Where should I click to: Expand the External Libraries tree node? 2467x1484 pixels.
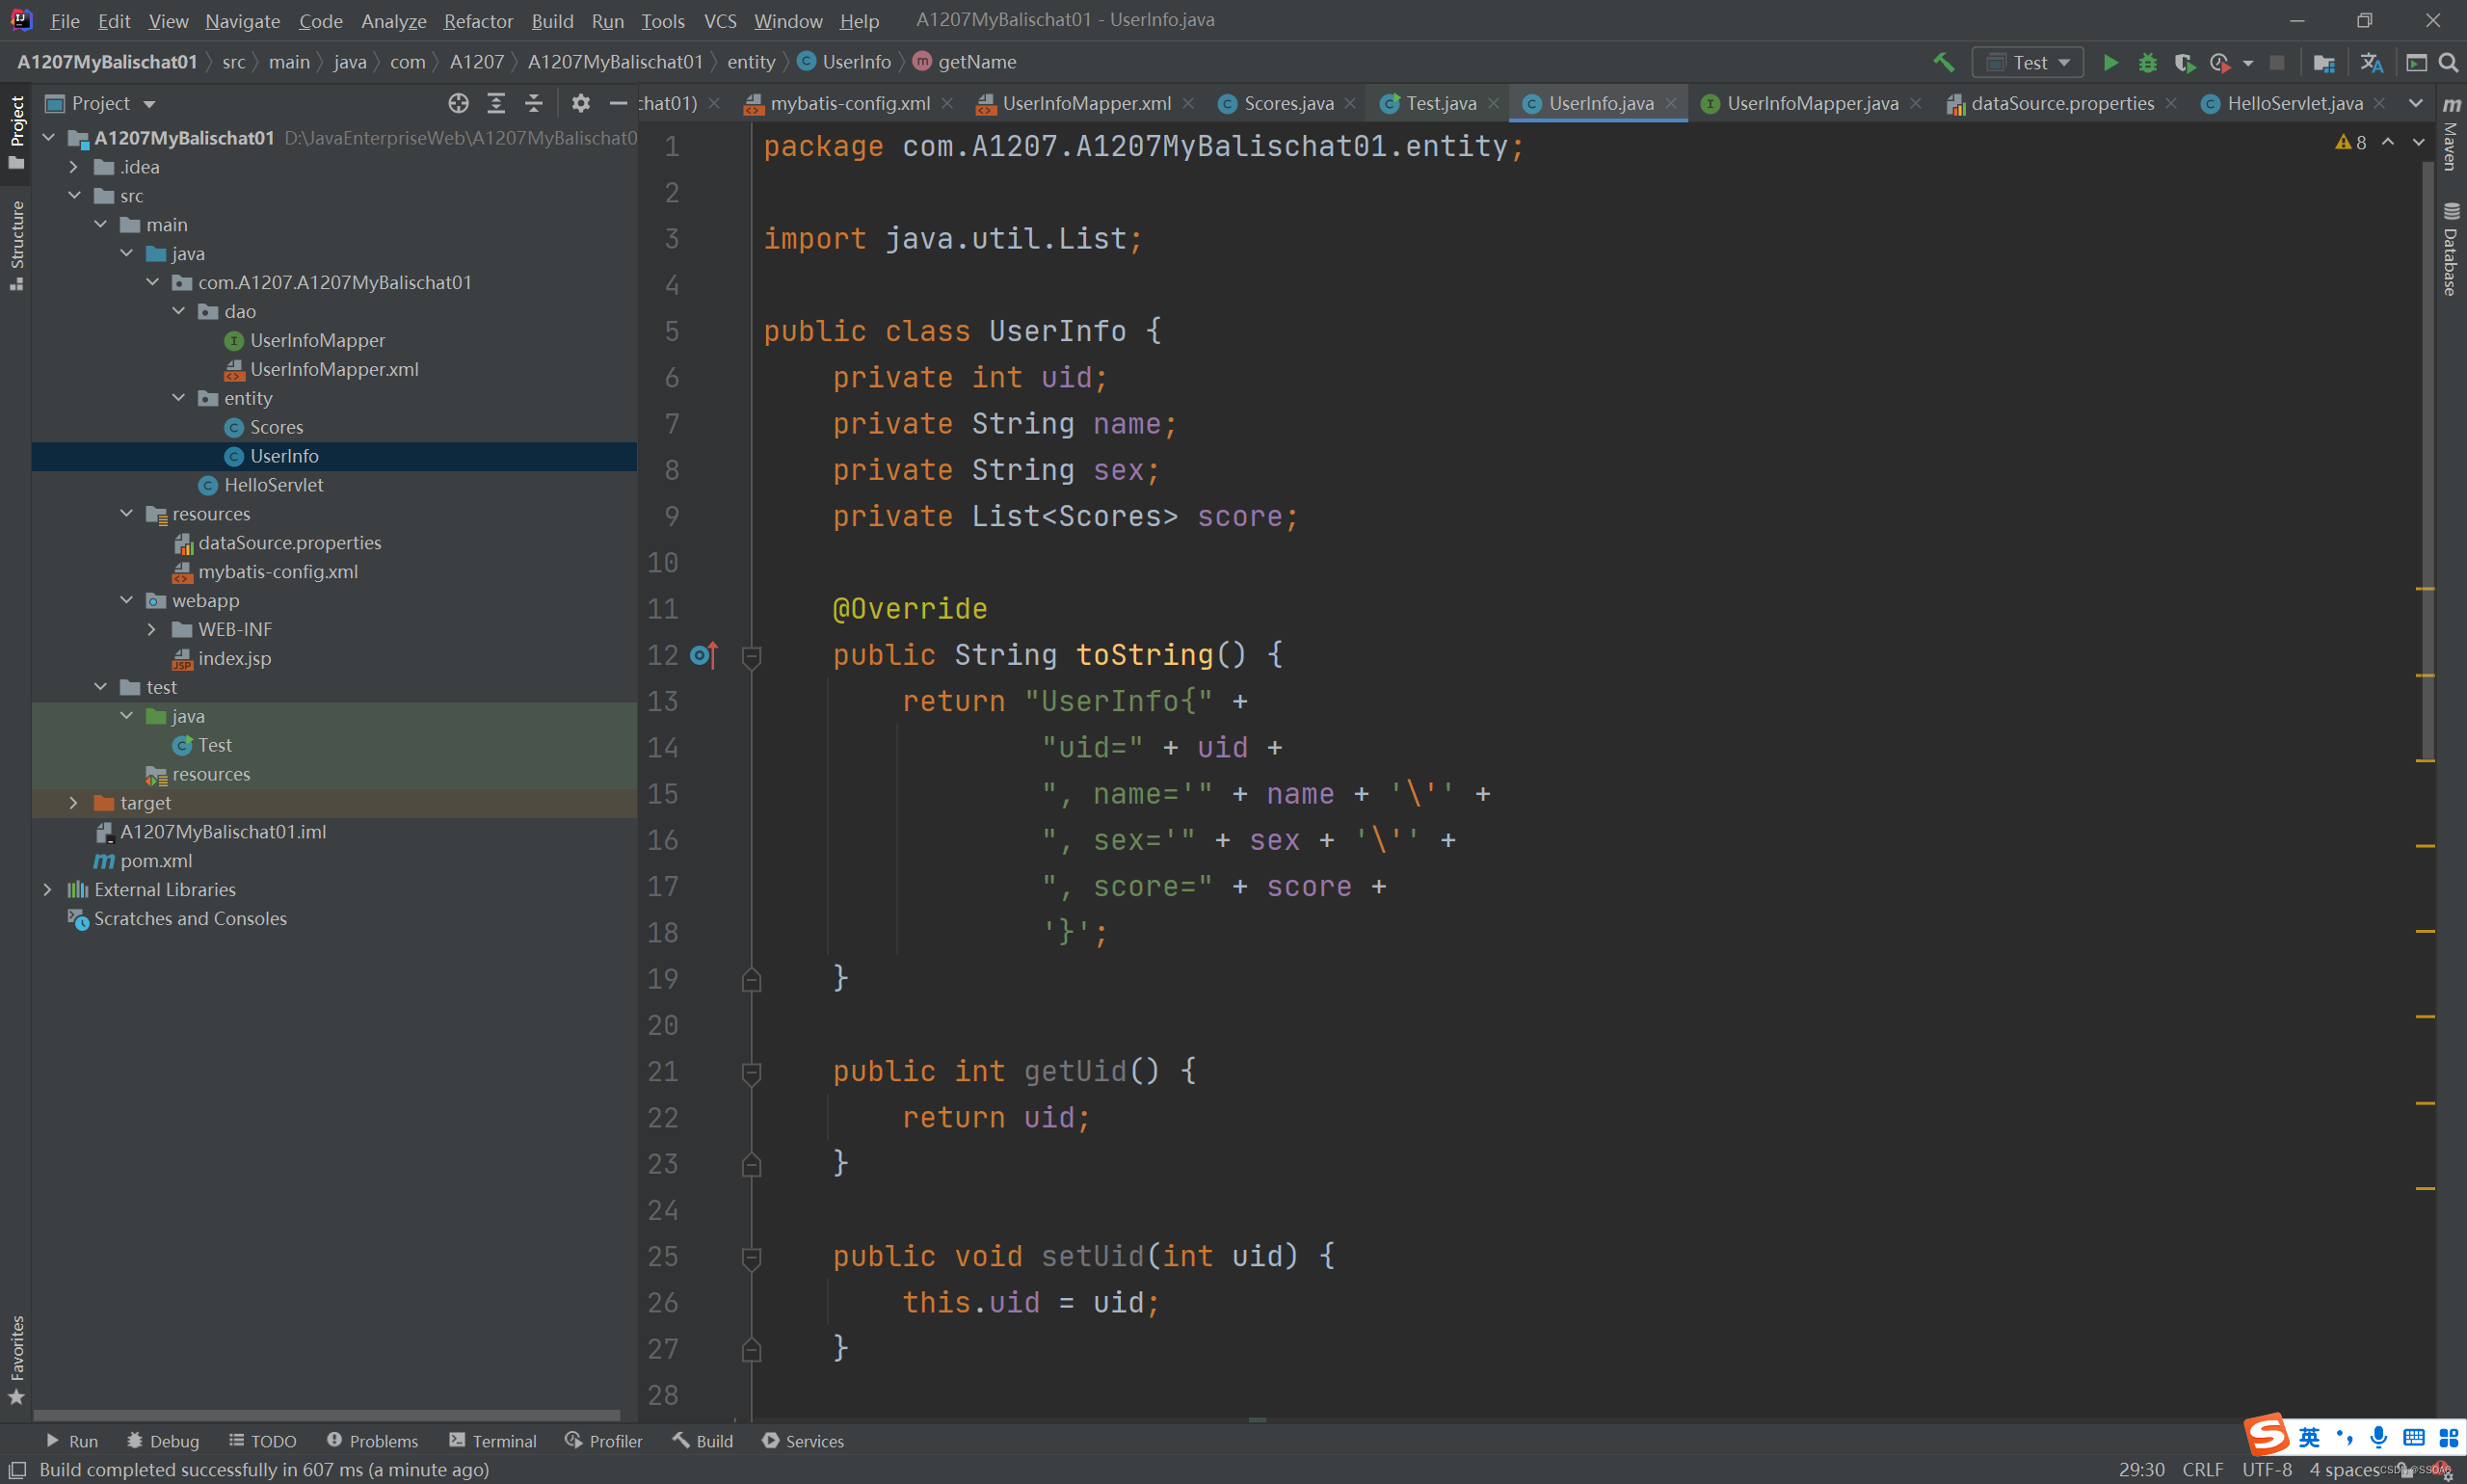46,888
